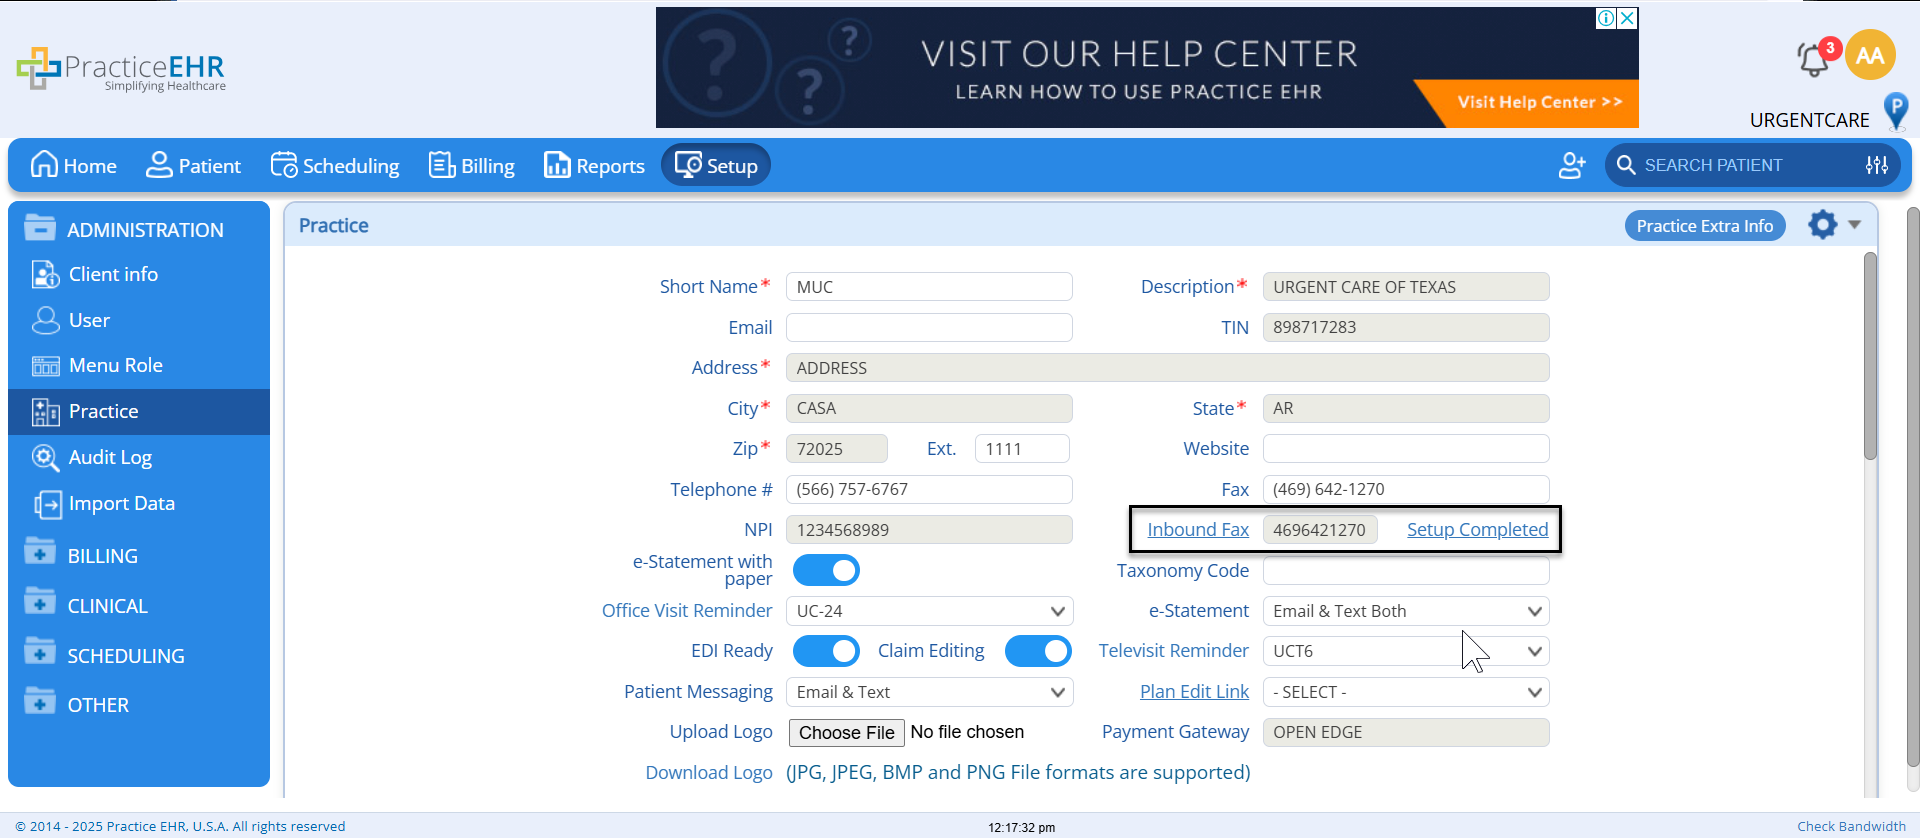Open the Setup menu

716,165
